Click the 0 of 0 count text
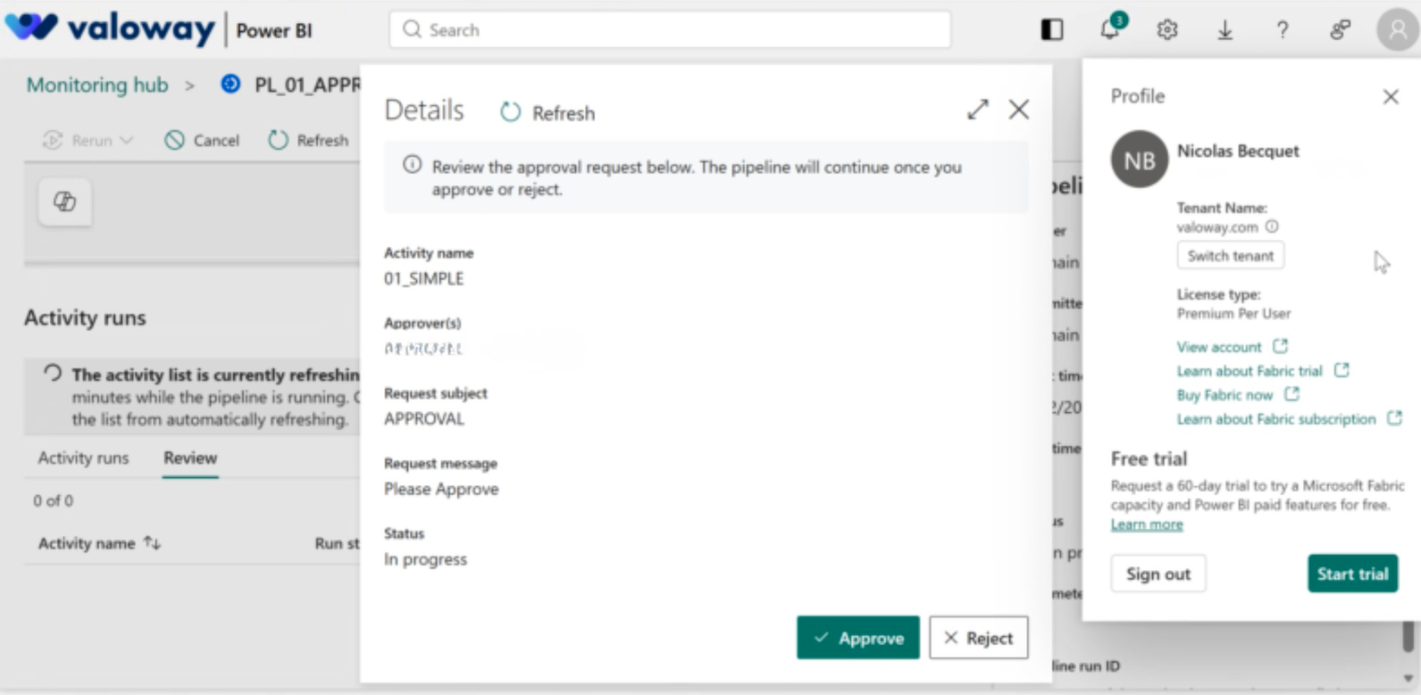This screenshot has width=1421, height=695. (x=53, y=500)
